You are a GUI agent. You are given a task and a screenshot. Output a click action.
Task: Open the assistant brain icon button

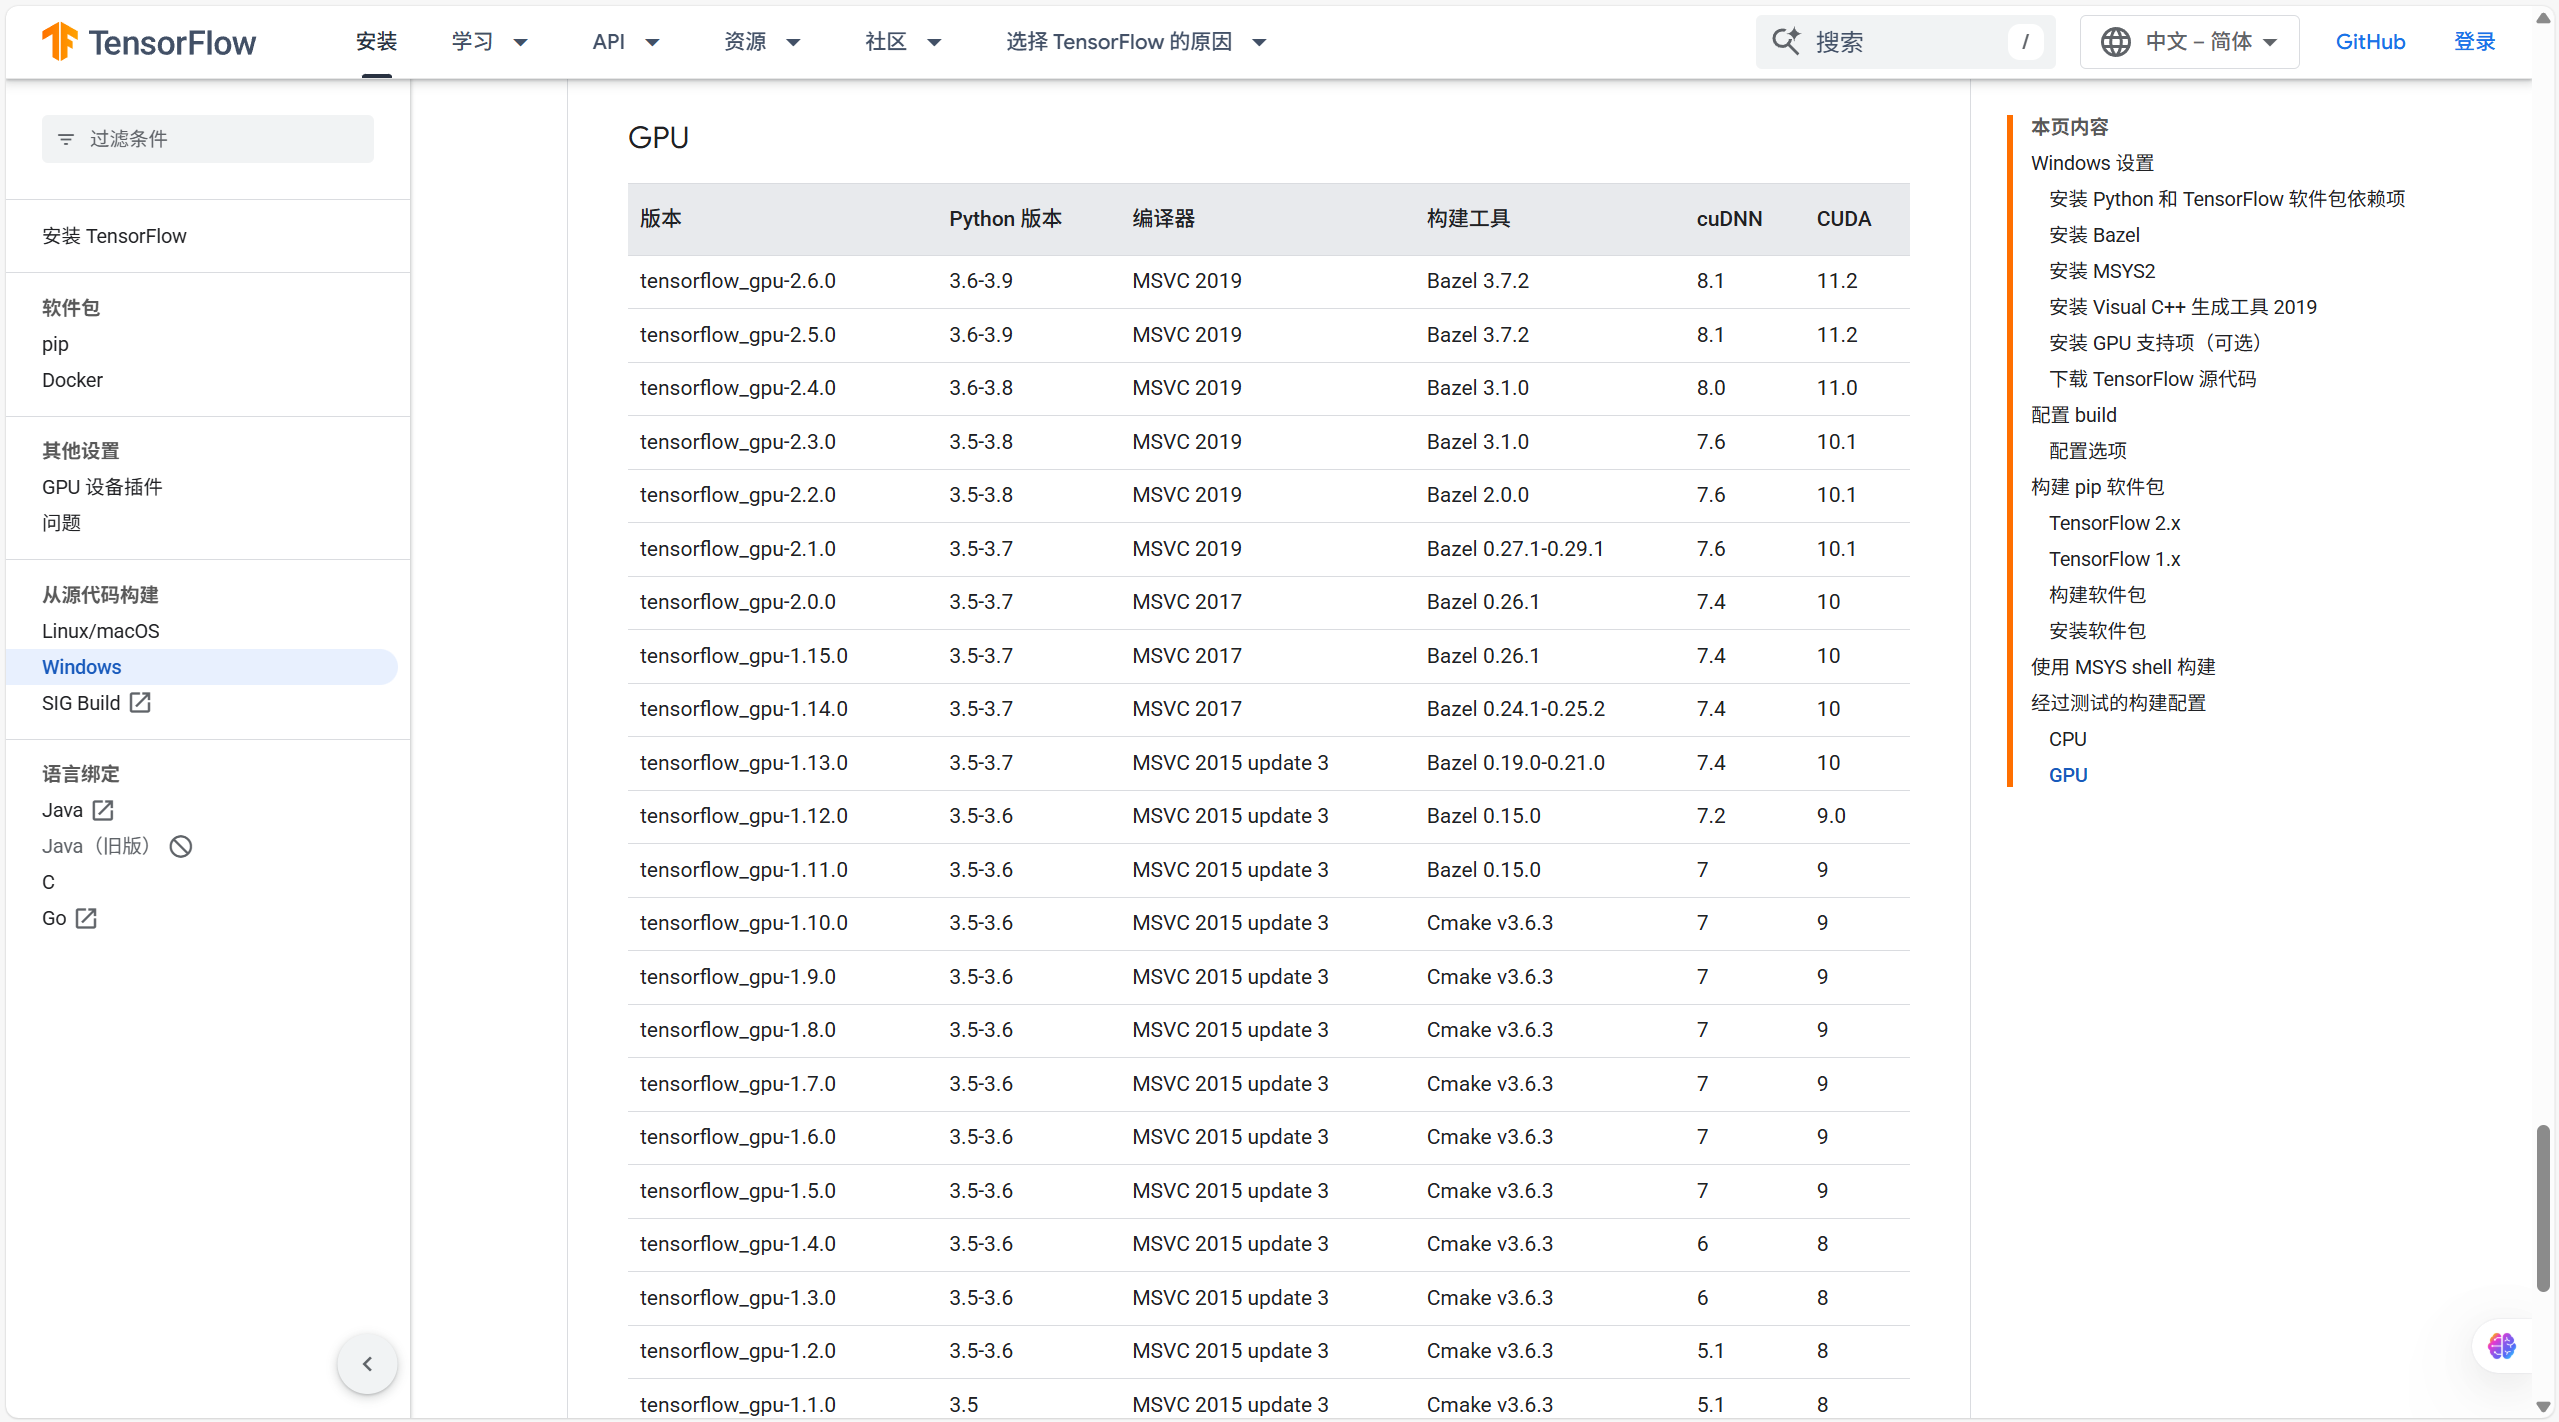[x=2501, y=1346]
